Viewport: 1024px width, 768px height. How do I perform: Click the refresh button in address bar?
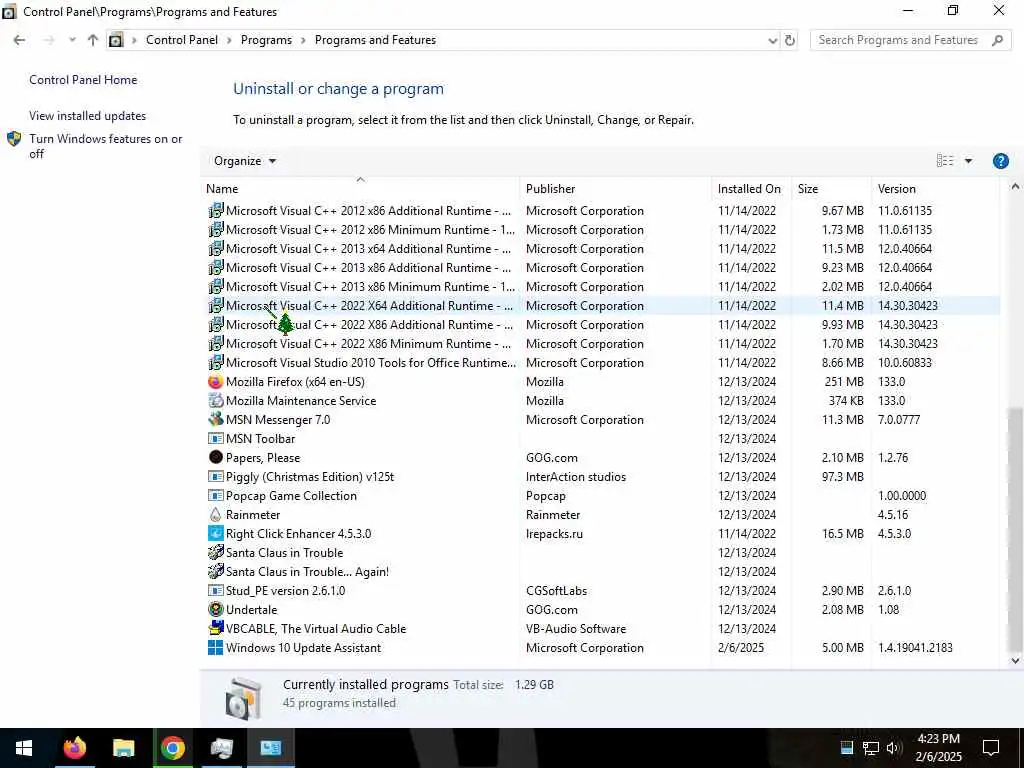click(790, 40)
